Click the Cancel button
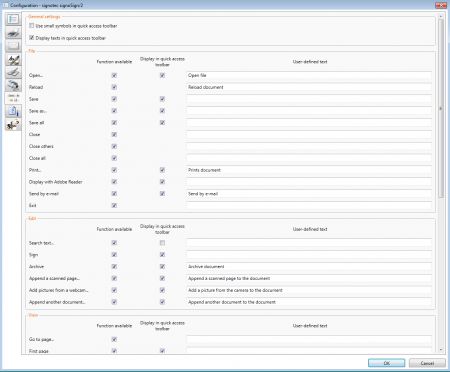 (x=427, y=363)
